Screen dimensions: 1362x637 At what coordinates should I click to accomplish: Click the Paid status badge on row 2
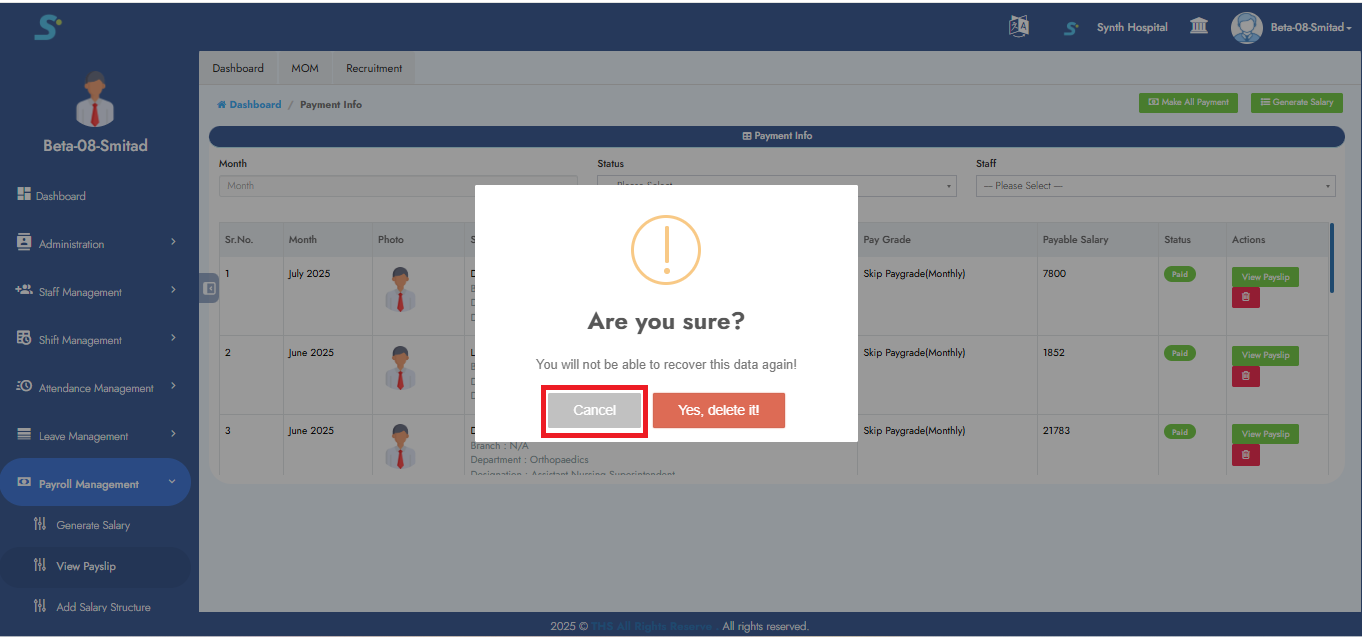[1179, 353]
